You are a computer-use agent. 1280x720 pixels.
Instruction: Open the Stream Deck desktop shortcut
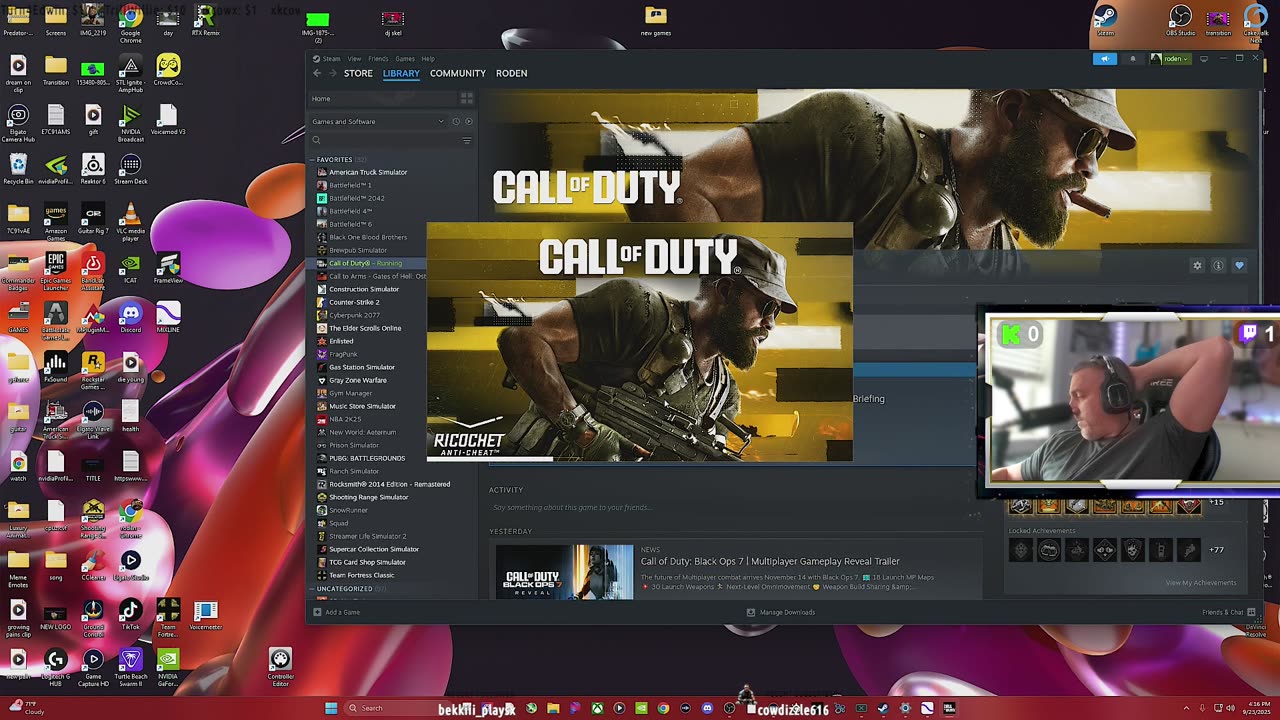coord(130,169)
